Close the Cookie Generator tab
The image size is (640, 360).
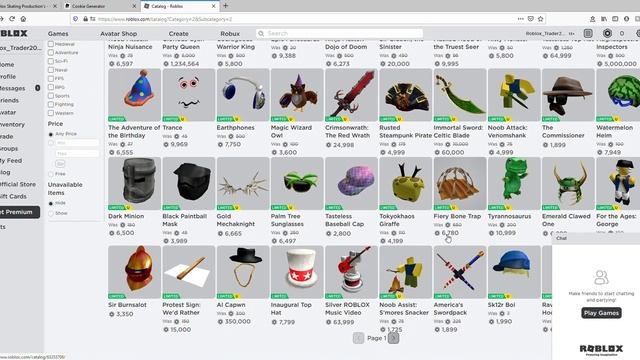coord(134,6)
